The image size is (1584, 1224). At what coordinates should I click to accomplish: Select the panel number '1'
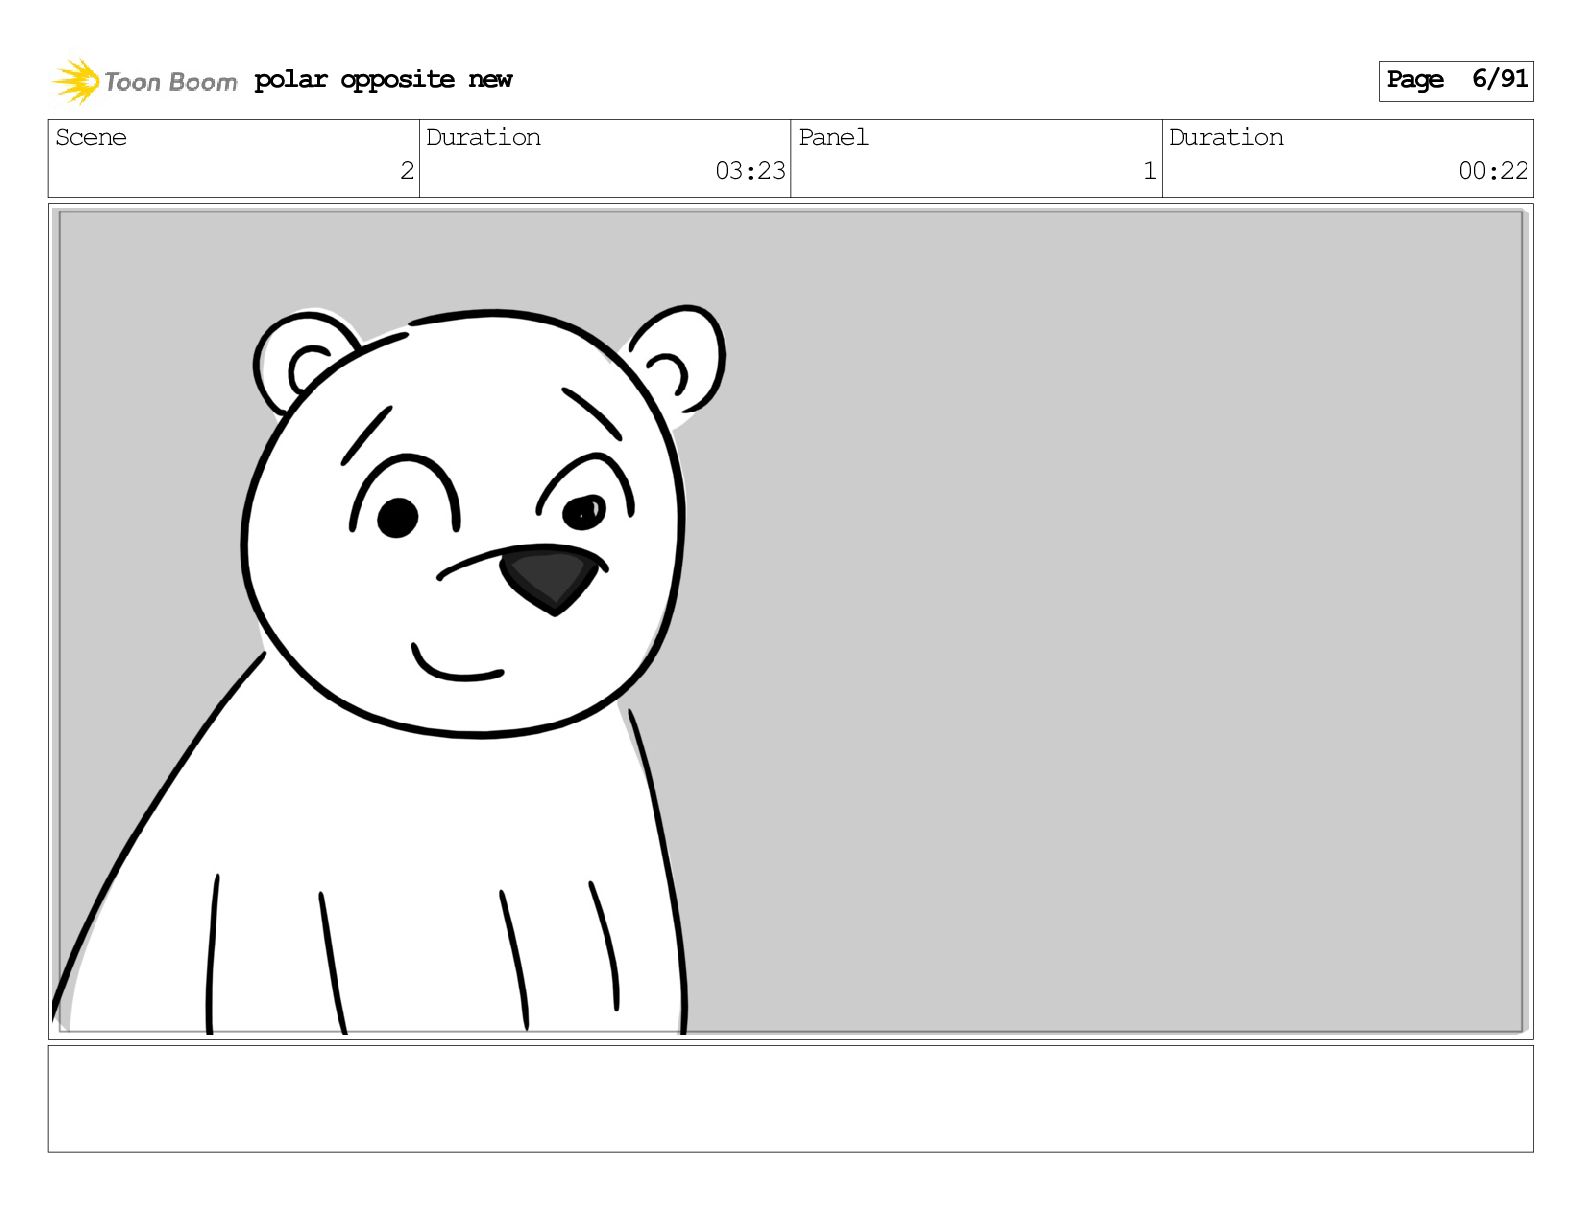1150,171
